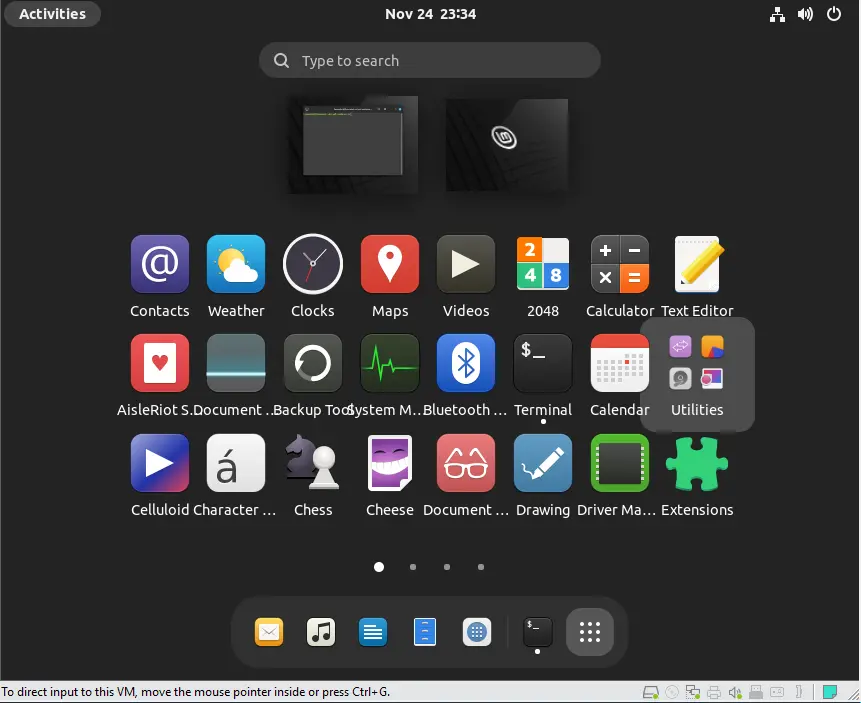Toggle the Show Applications grid button

590,632
